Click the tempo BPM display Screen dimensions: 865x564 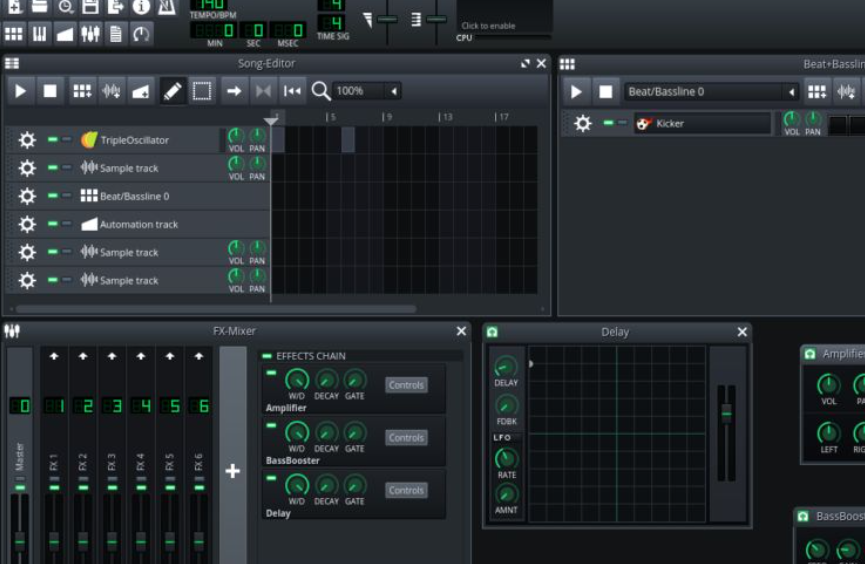pyautogui.click(x=213, y=4)
